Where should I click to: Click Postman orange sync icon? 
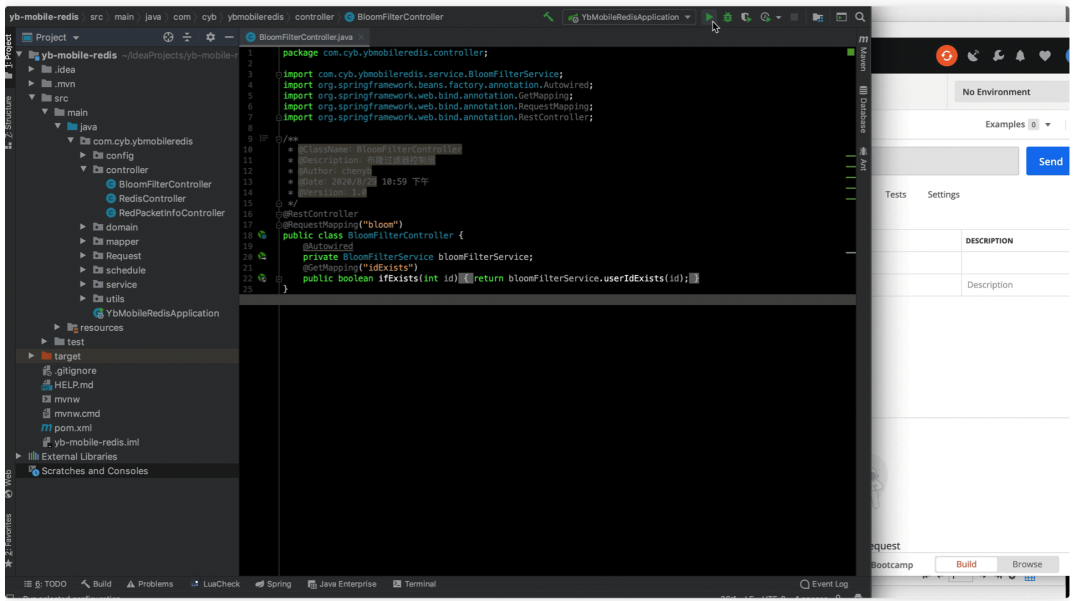tap(946, 56)
